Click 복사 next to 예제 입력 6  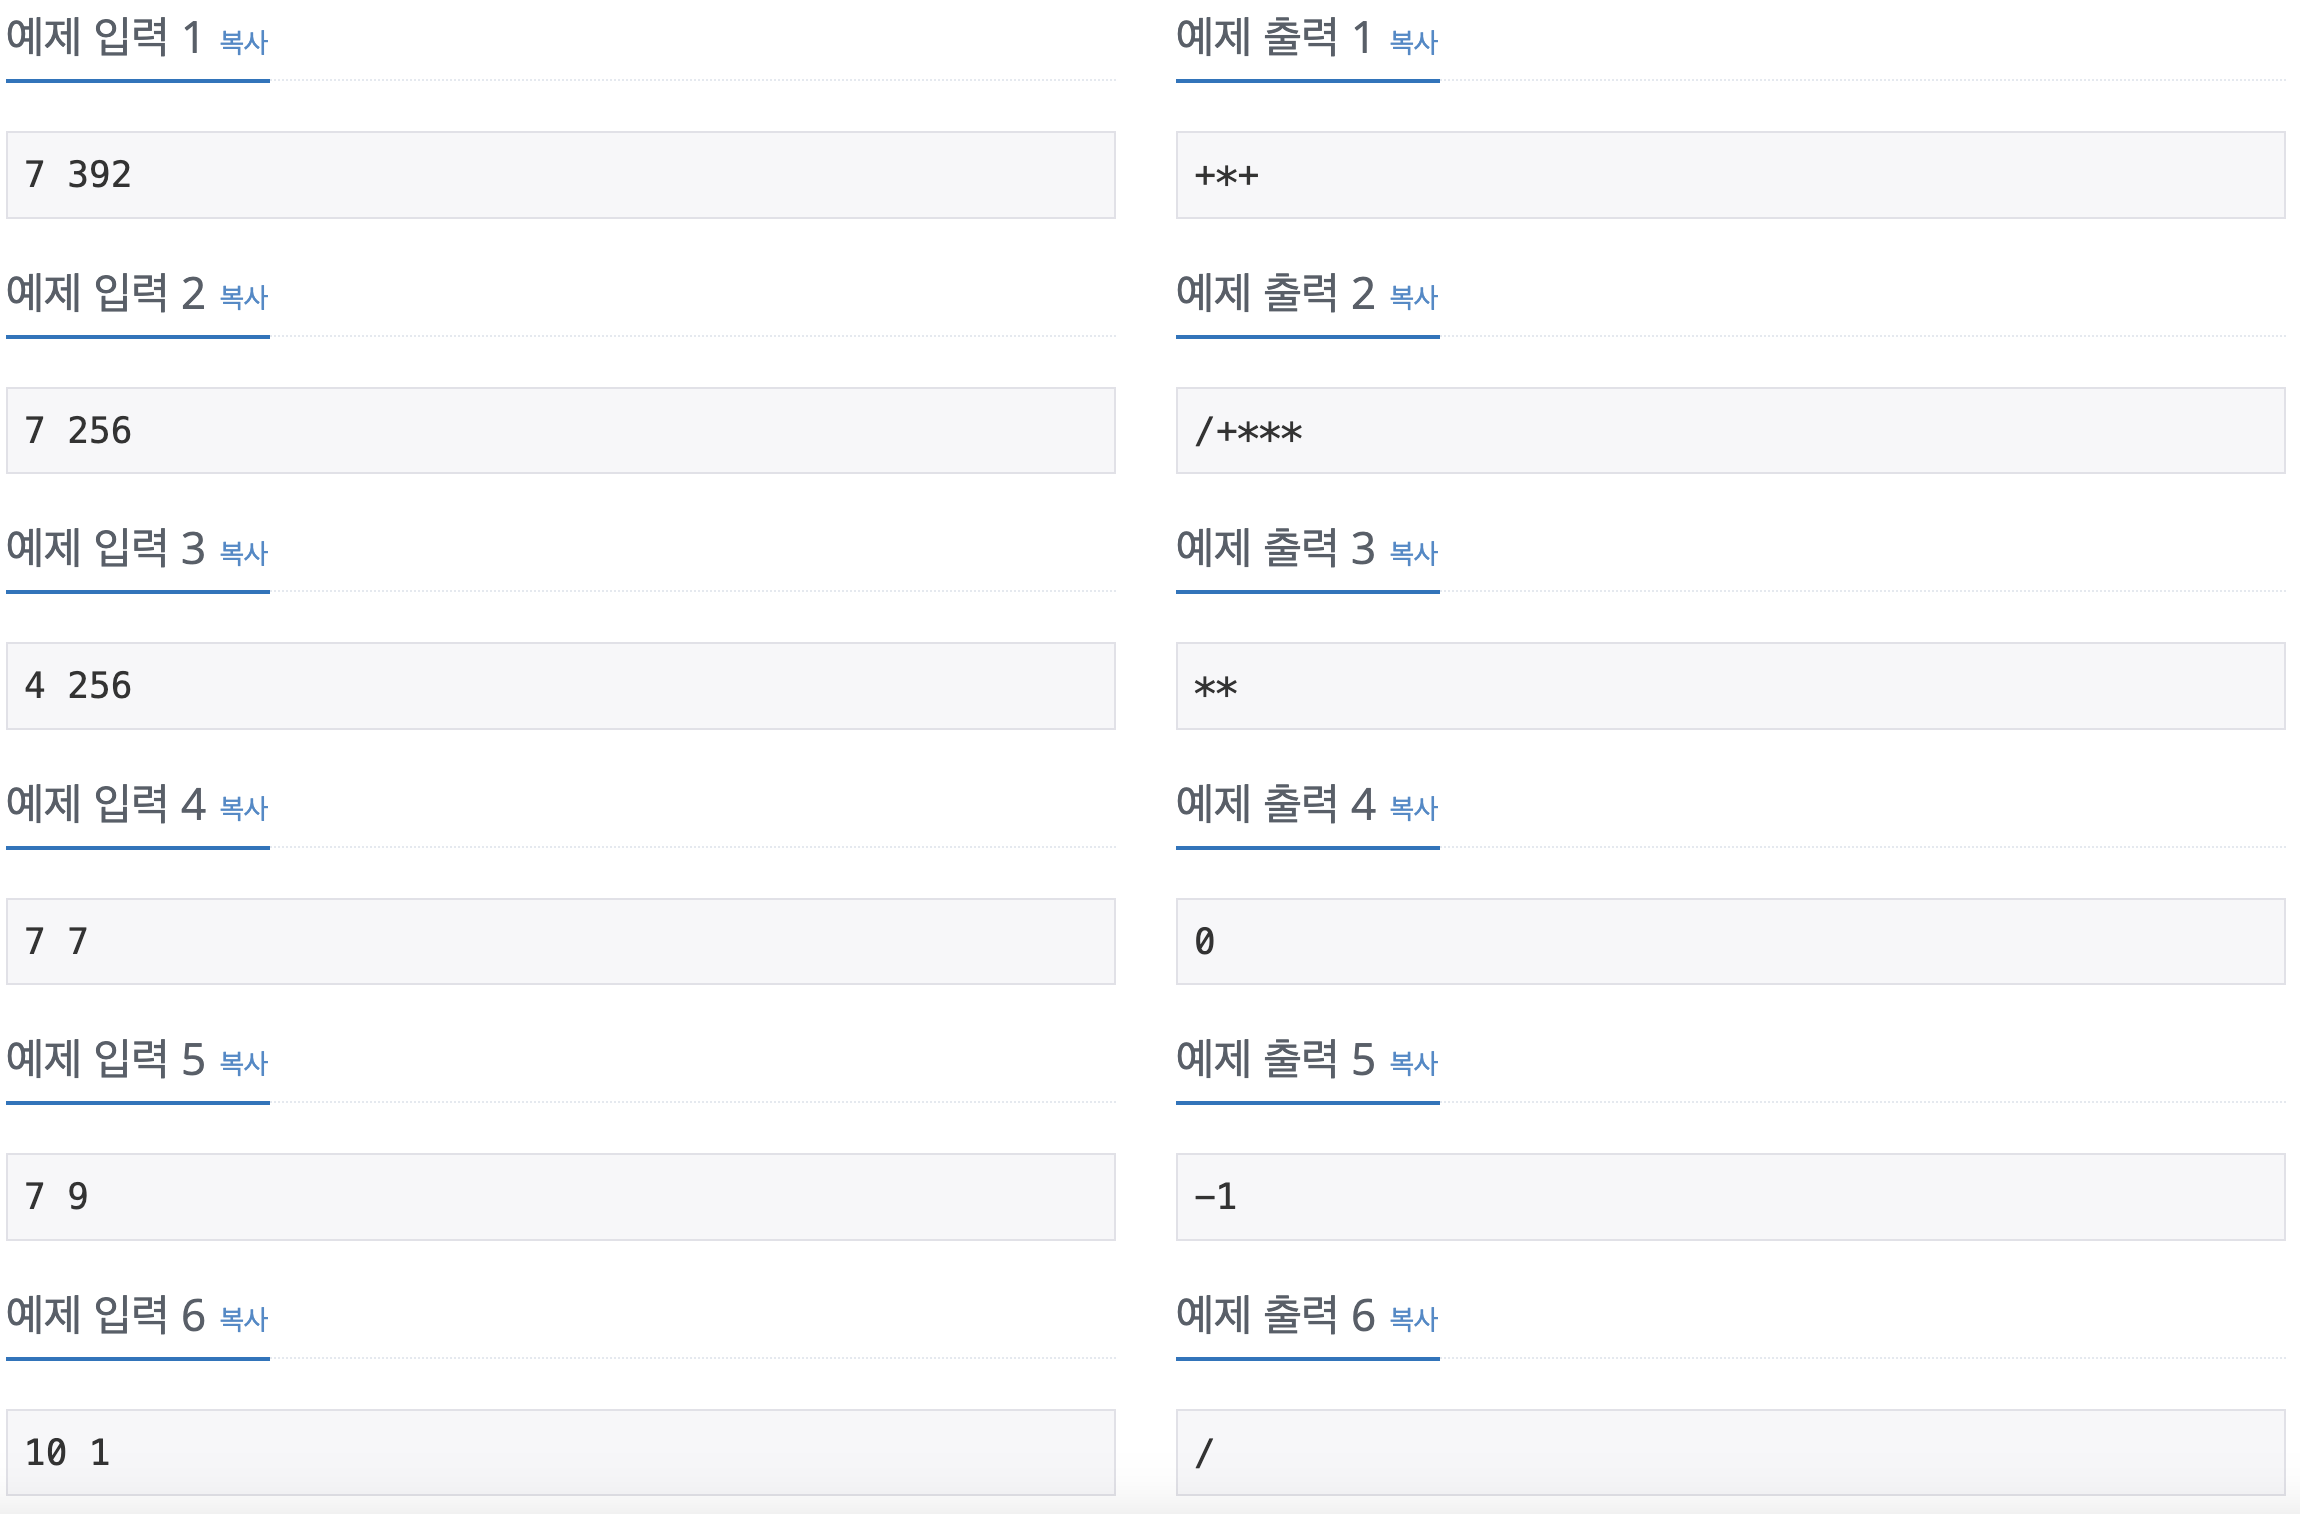pyautogui.click(x=244, y=1319)
